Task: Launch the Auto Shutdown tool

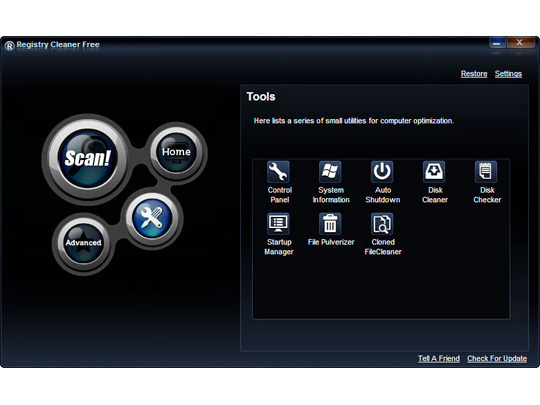Action: coord(382,183)
